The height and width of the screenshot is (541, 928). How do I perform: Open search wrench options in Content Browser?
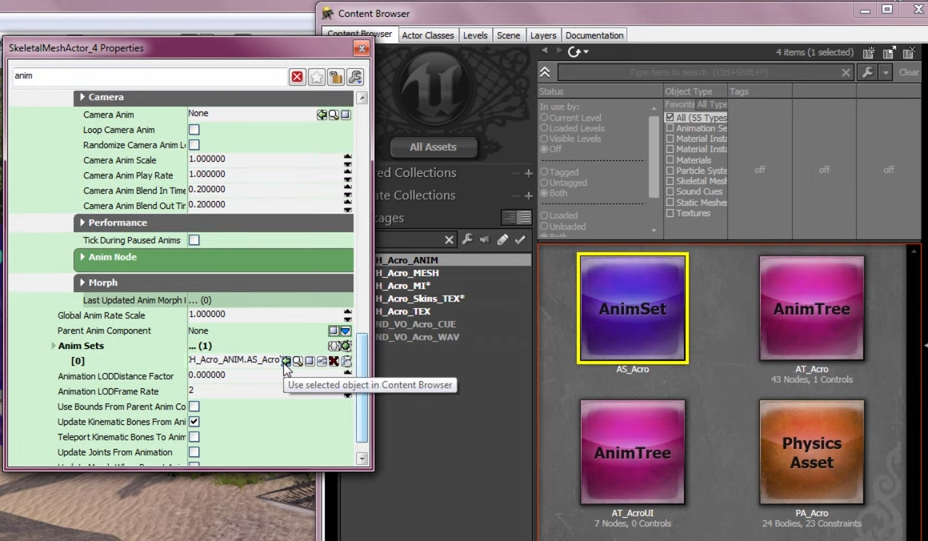pos(868,72)
